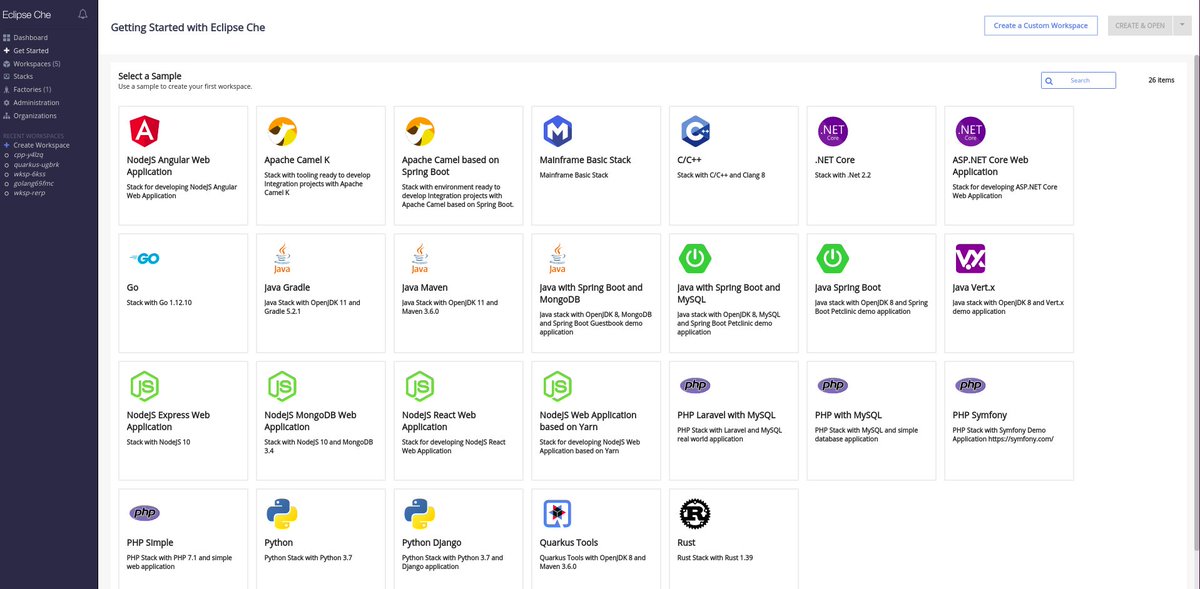
Task: Click the Vert.x purple logo
Action: (970, 258)
